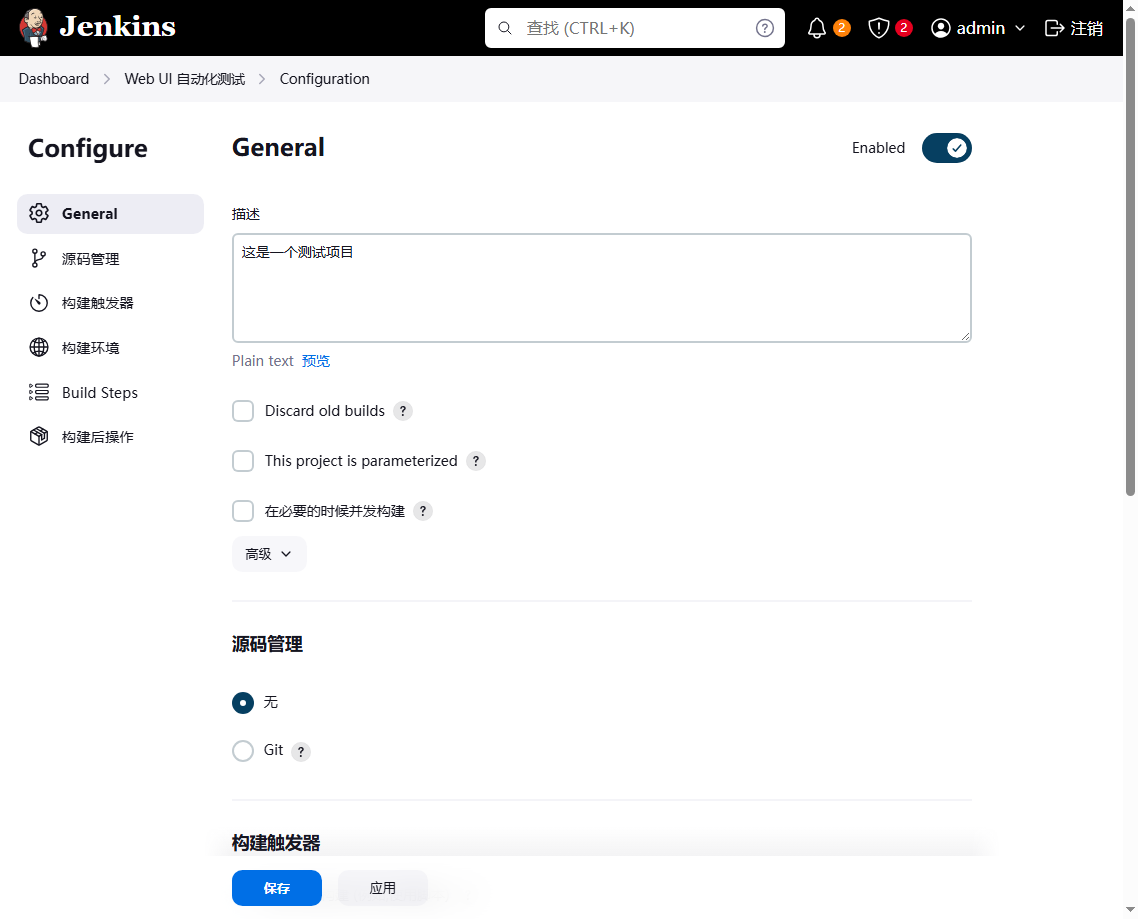
Task: Focus the 查找 search field
Action: pos(634,28)
